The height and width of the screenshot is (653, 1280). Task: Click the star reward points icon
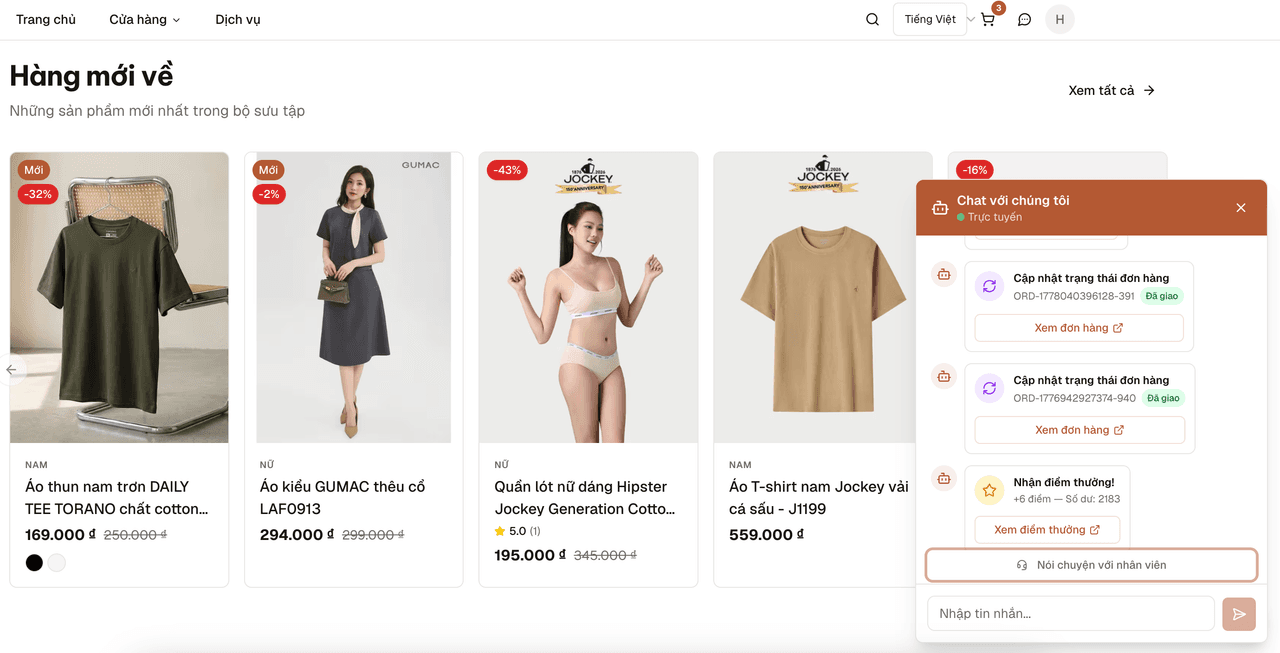[989, 490]
